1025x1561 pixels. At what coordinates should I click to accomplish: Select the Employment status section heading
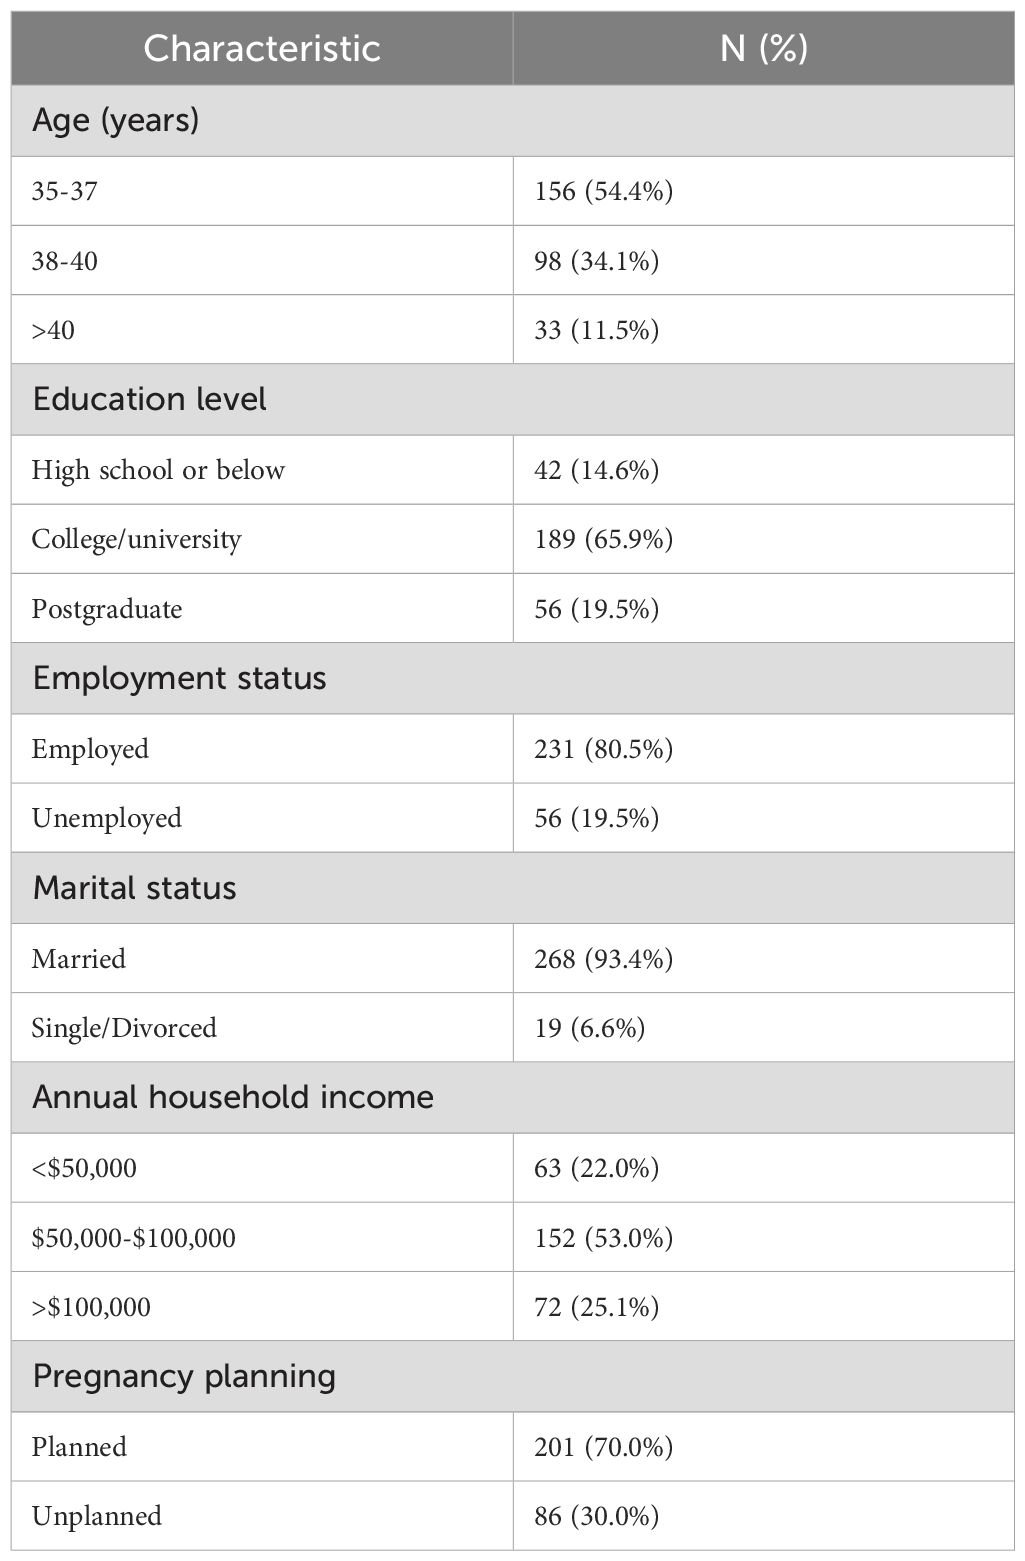click(179, 679)
